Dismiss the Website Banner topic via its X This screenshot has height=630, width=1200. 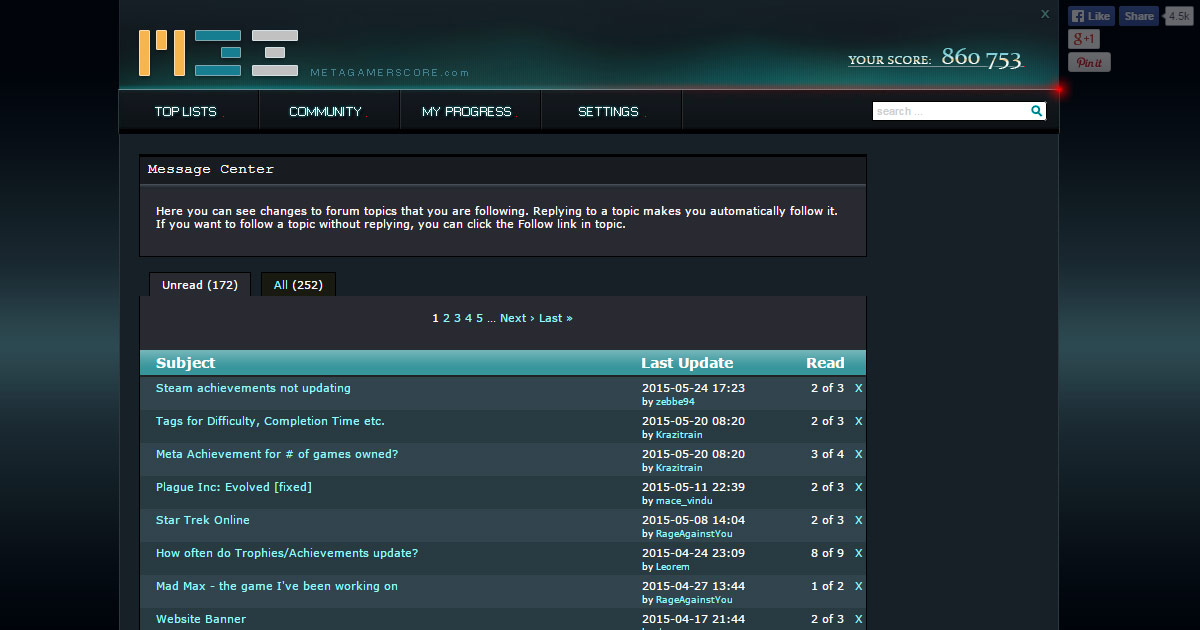pyautogui.click(x=858, y=618)
